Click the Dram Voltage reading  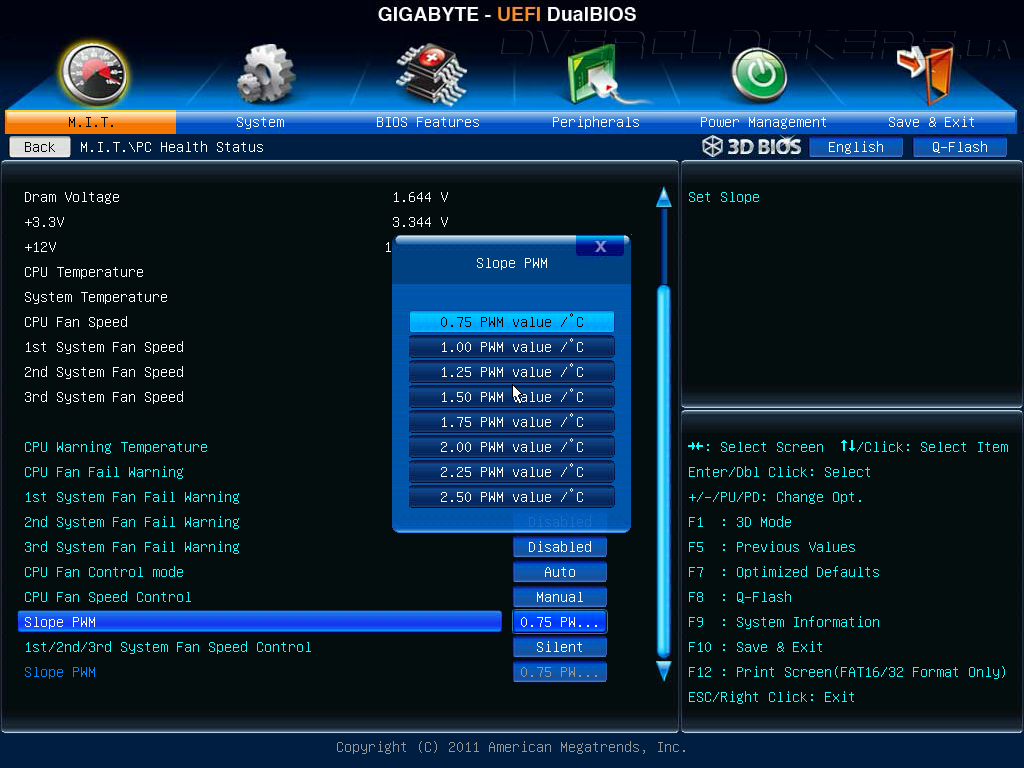point(72,197)
